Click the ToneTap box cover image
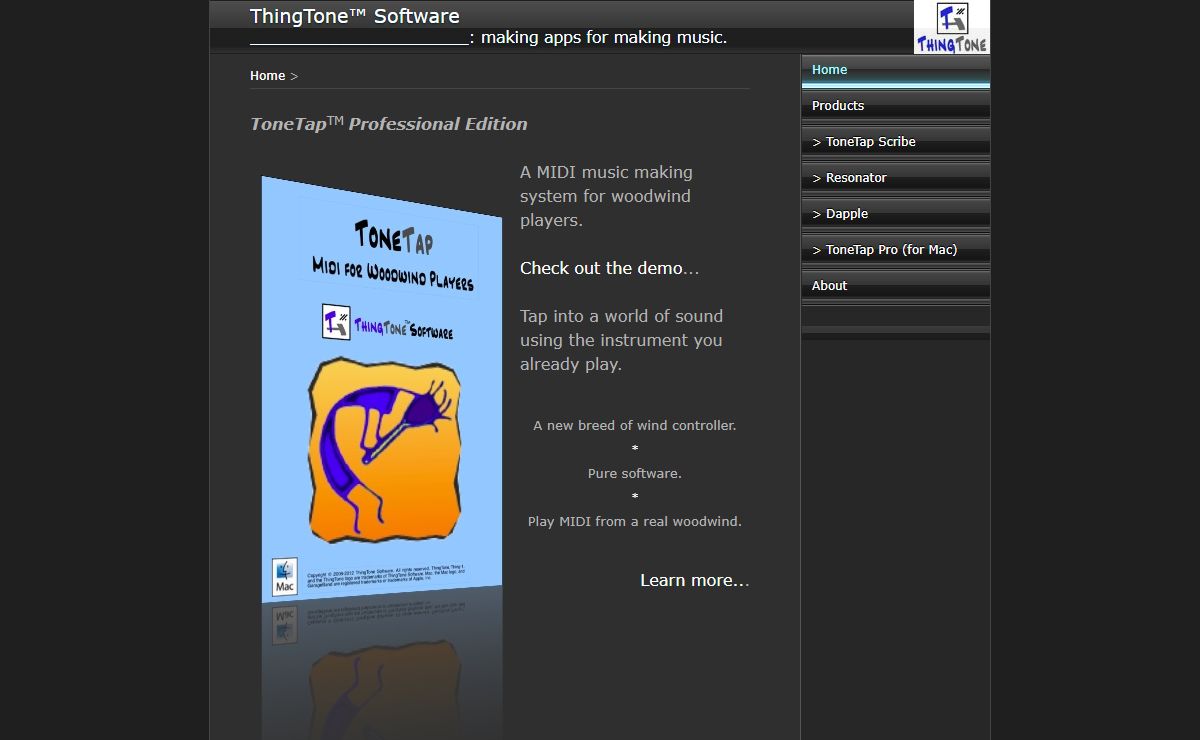The width and height of the screenshot is (1200, 740). [x=382, y=390]
